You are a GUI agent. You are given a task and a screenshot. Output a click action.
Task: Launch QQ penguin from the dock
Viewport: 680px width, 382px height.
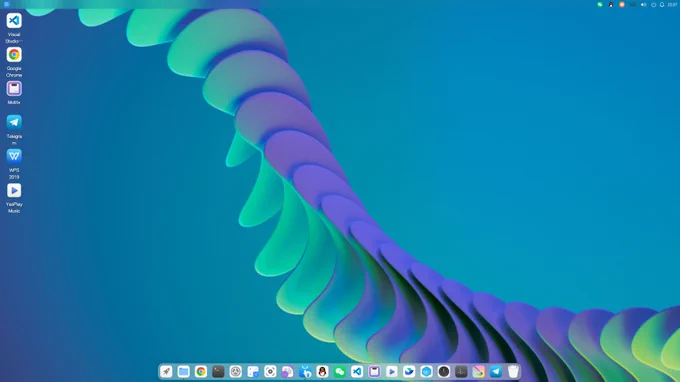(x=322, y=372)
